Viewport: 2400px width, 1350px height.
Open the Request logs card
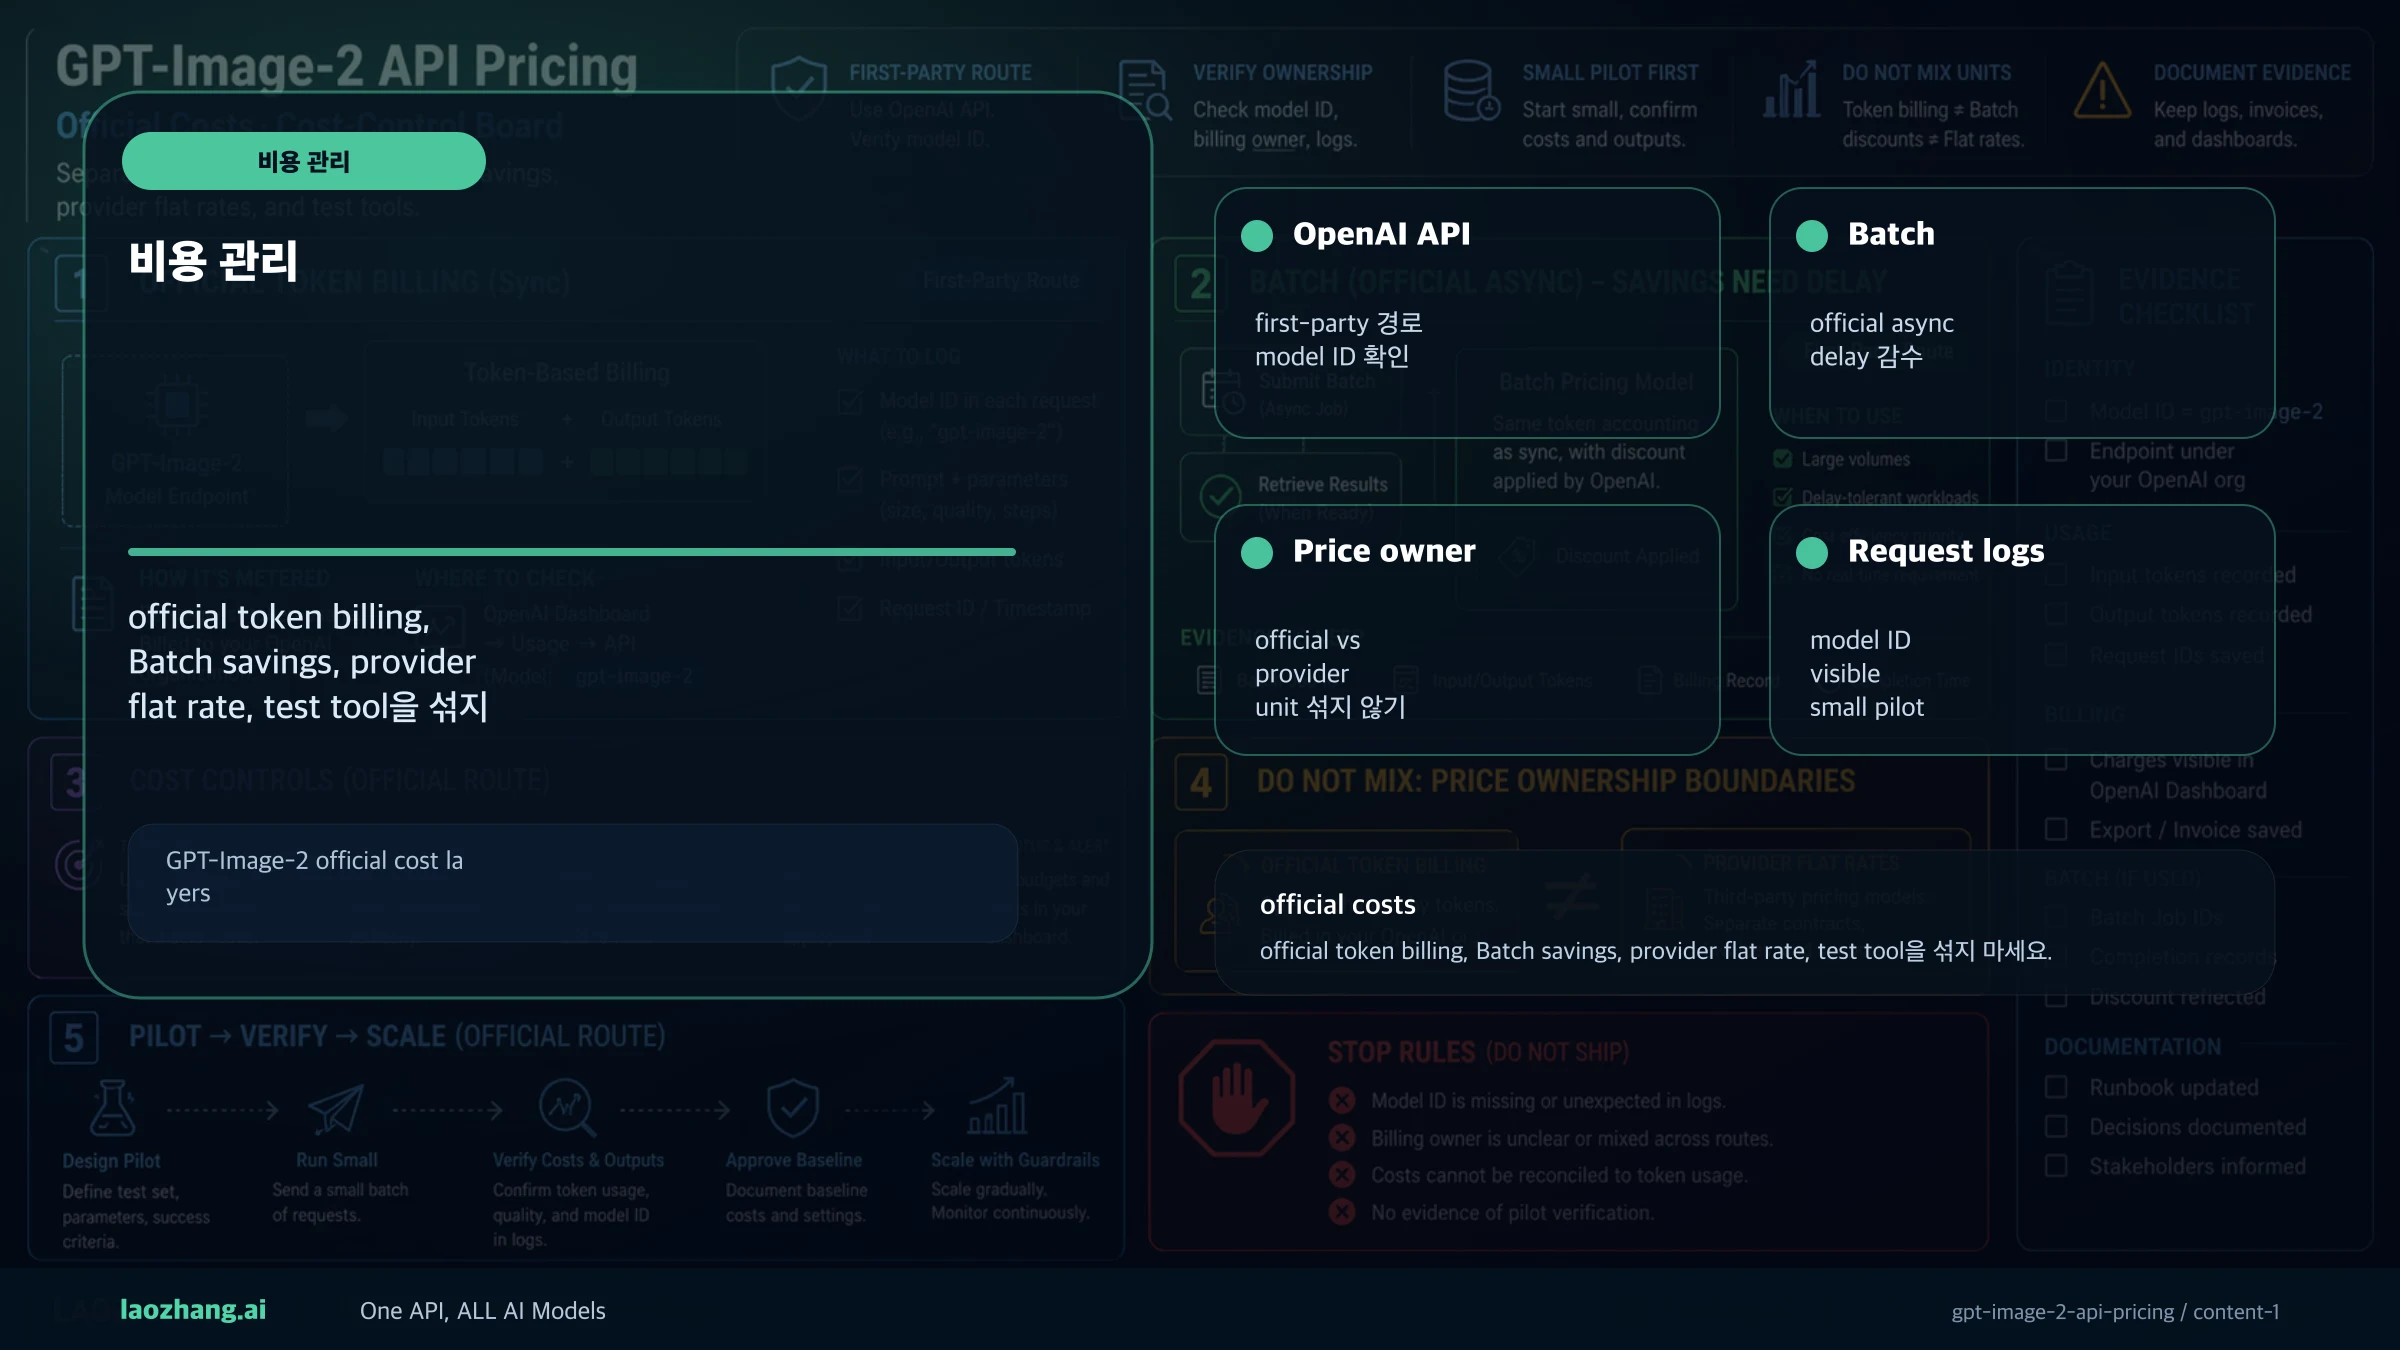[x=2022, y=630]
